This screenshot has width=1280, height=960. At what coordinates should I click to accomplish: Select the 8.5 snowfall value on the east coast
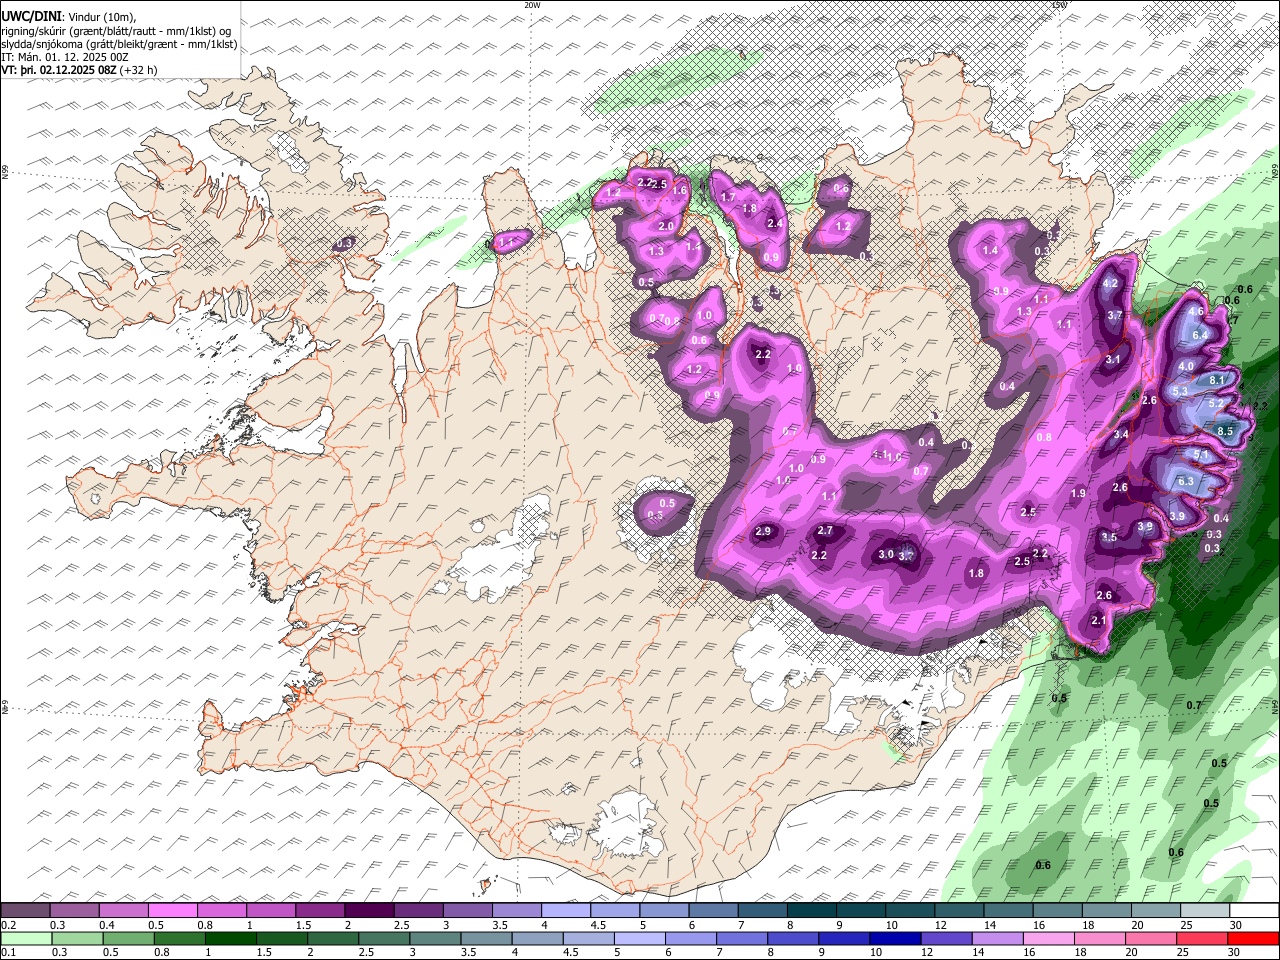click(1226, 430)
